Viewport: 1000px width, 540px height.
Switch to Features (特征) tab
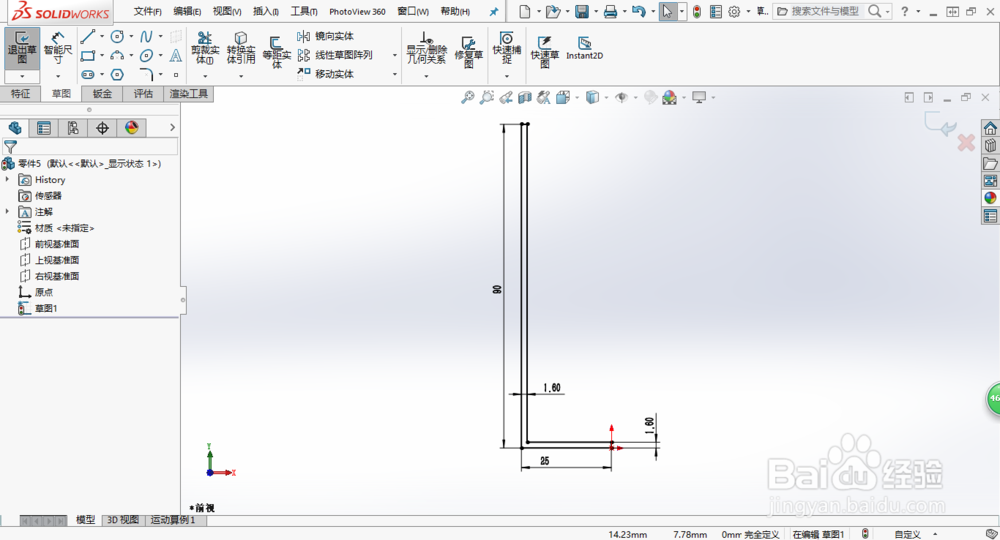pos(20,94)
